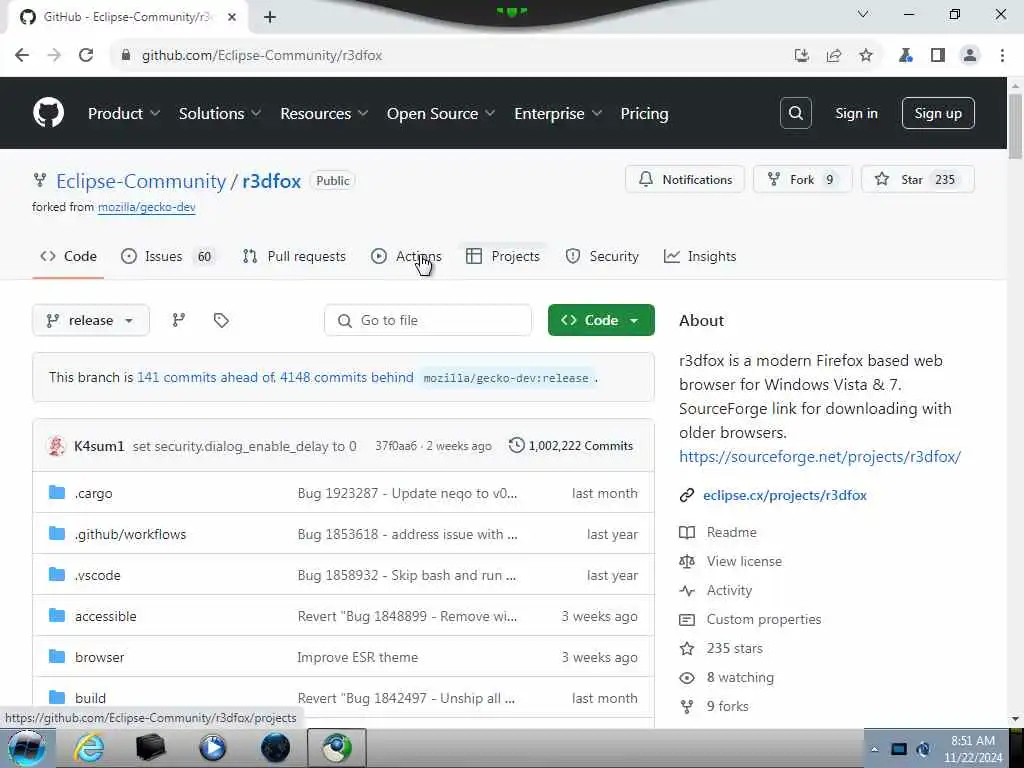Open the Actions tab
Viewport: 1024px width, 768px height.
point(406,256)
